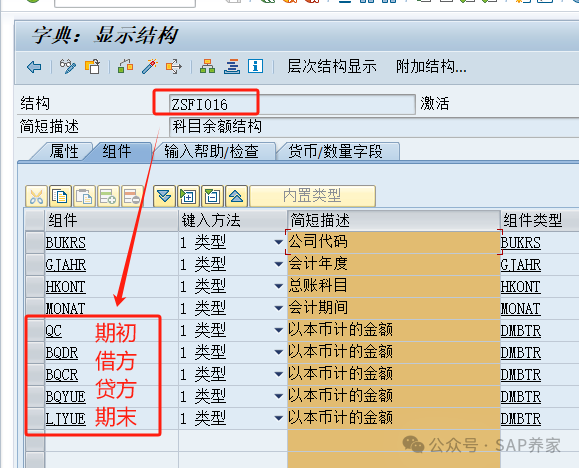
Task: Click the magic wand activate icon
Action: pos(150,67)
